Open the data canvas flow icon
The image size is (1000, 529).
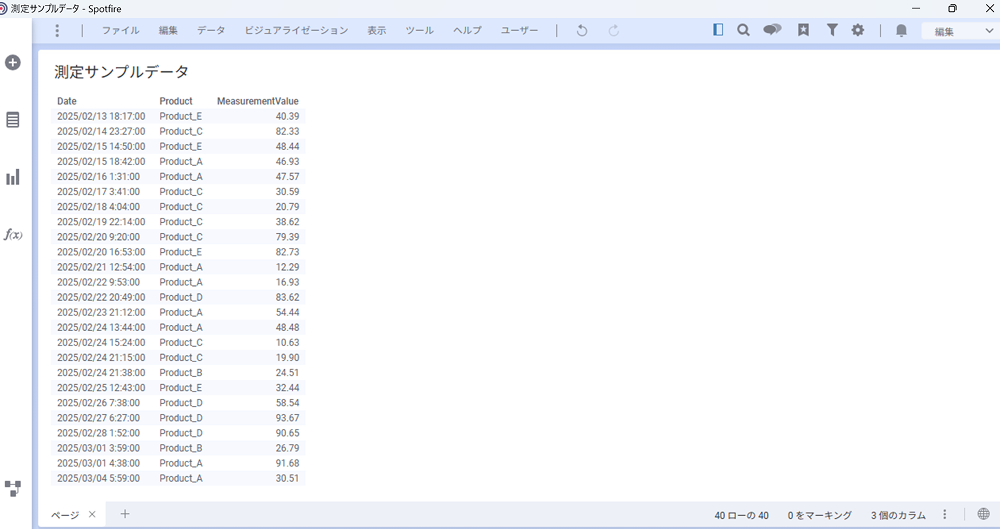(x=13, y=489)
